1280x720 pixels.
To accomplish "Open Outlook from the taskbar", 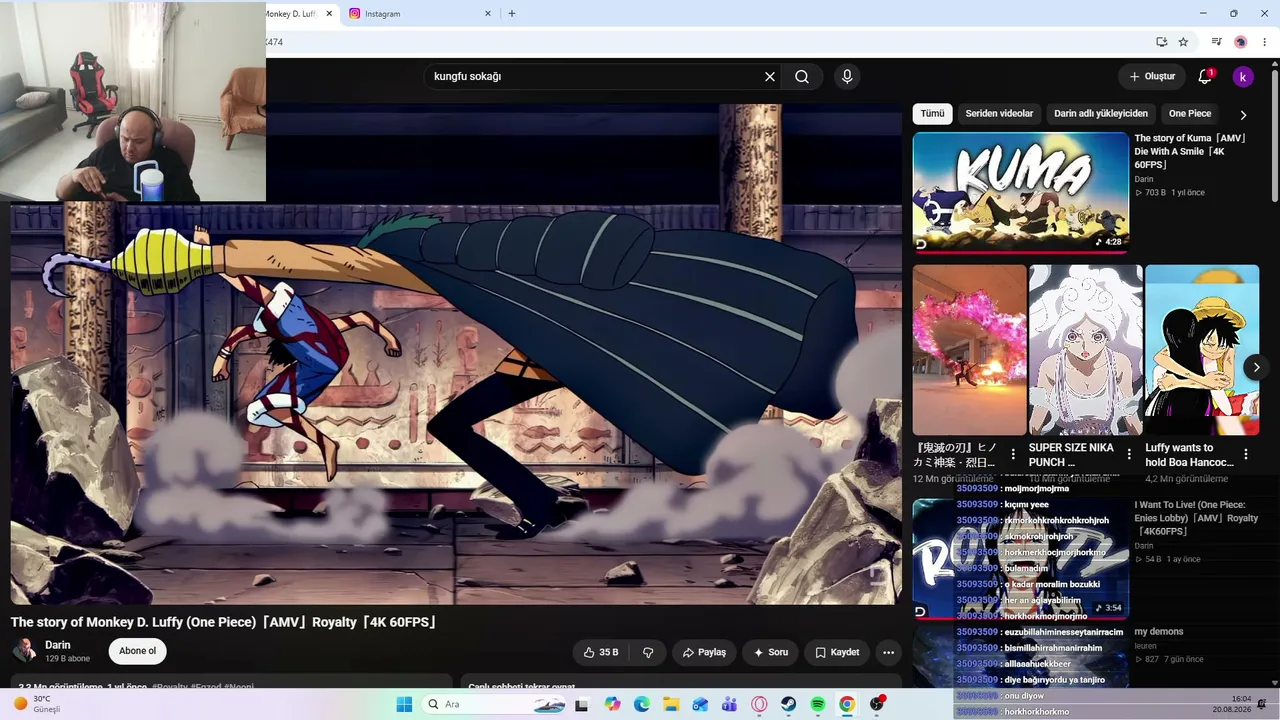I will coord(700,704).
